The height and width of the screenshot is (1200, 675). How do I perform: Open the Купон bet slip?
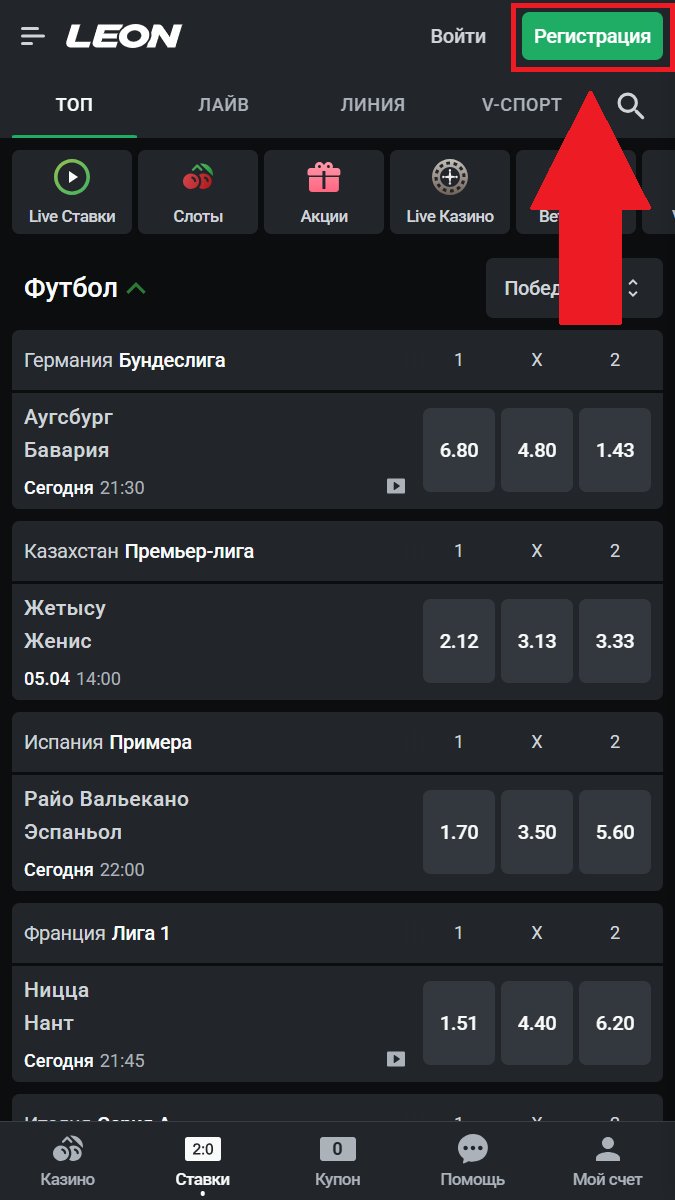(337, 1162)
